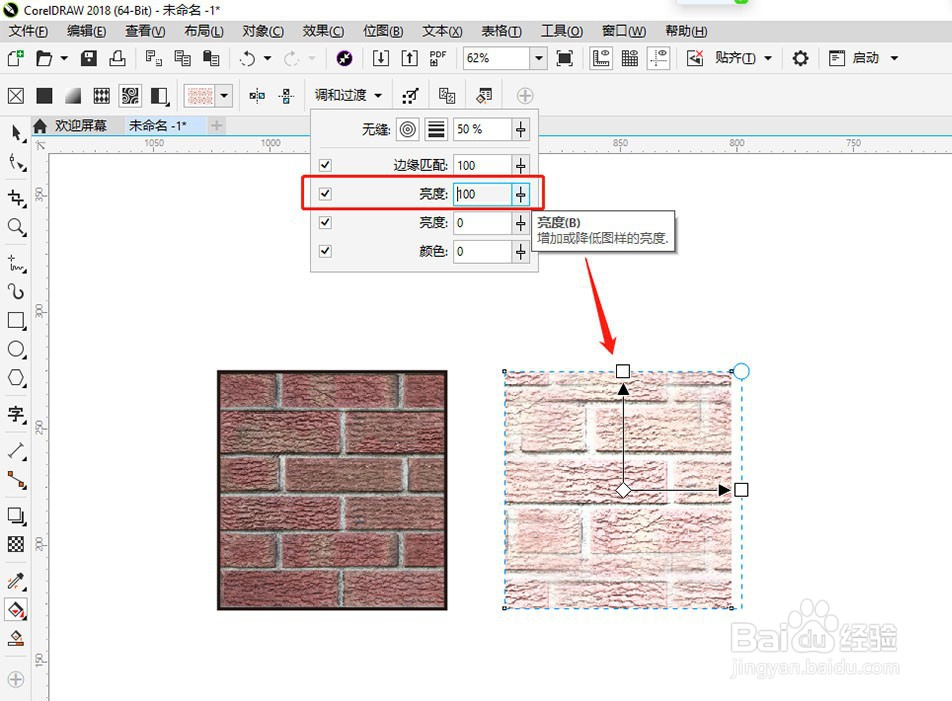This screenshot has height=701, width=952.
Task: Select radial seamless blend toggle
Action: point(408,129)
